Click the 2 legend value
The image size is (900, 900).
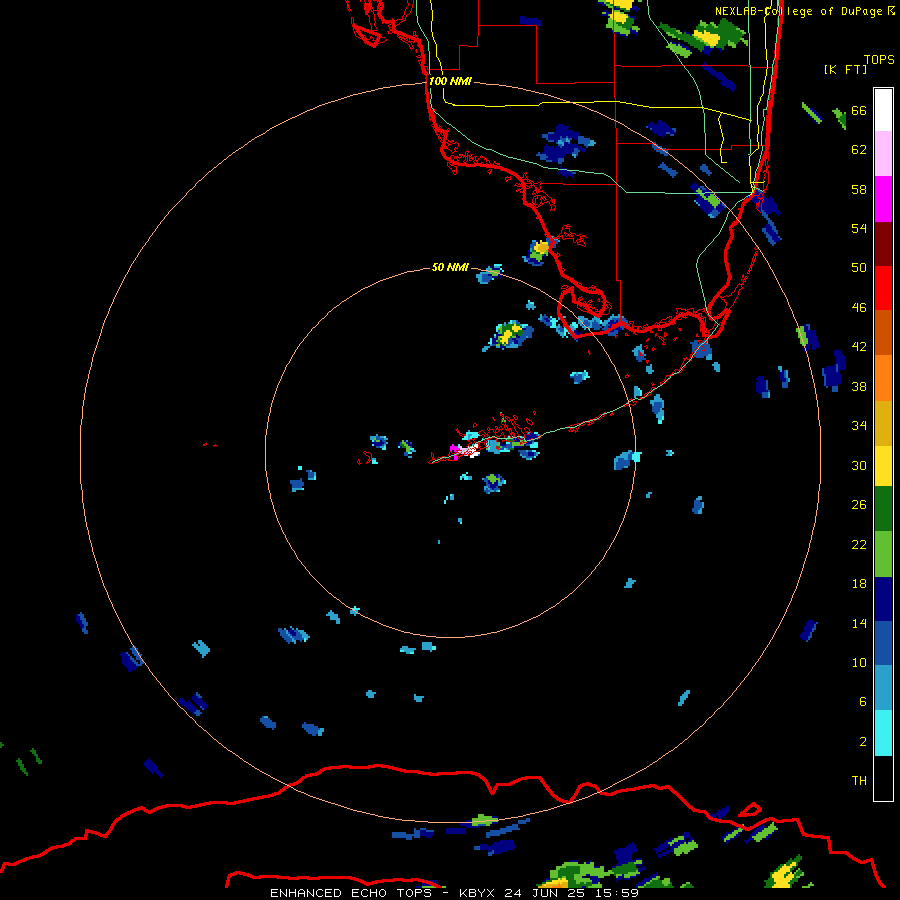coord(863,742)
